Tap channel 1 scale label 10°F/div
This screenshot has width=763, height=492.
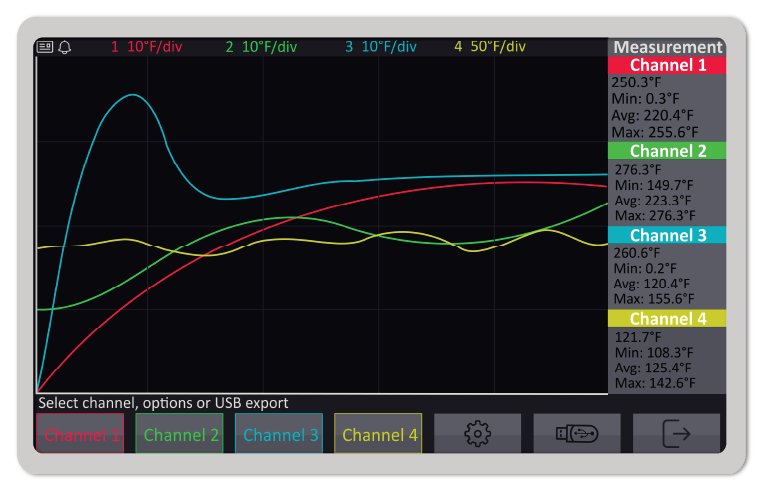[146, 47]
